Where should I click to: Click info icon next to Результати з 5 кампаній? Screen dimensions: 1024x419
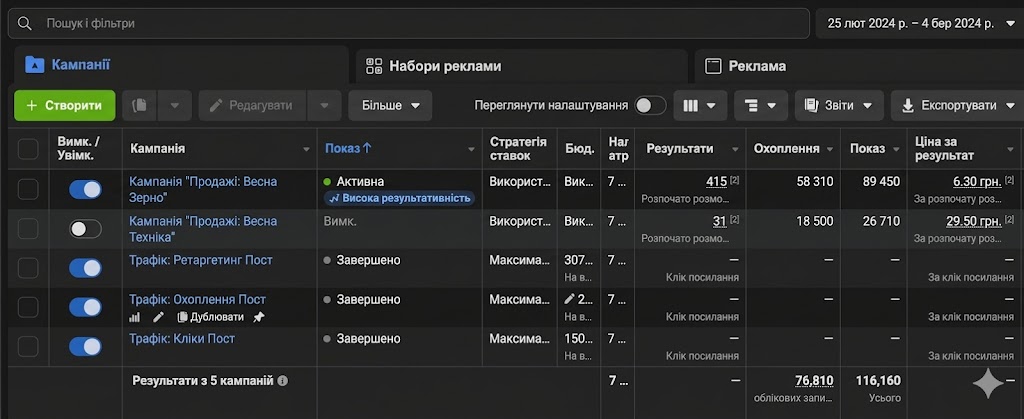point(283,380)
